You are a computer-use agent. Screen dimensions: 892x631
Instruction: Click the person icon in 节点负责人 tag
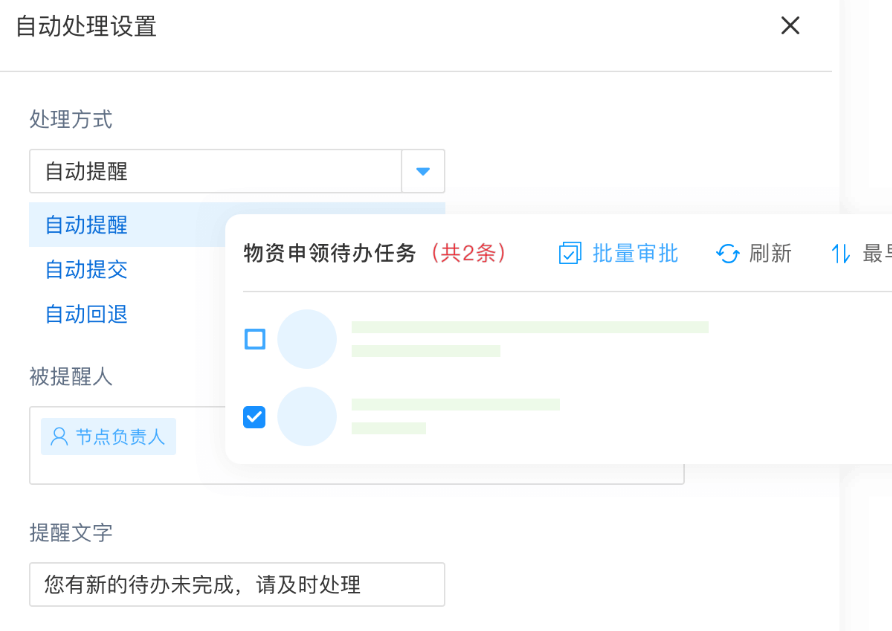[59, 437]
